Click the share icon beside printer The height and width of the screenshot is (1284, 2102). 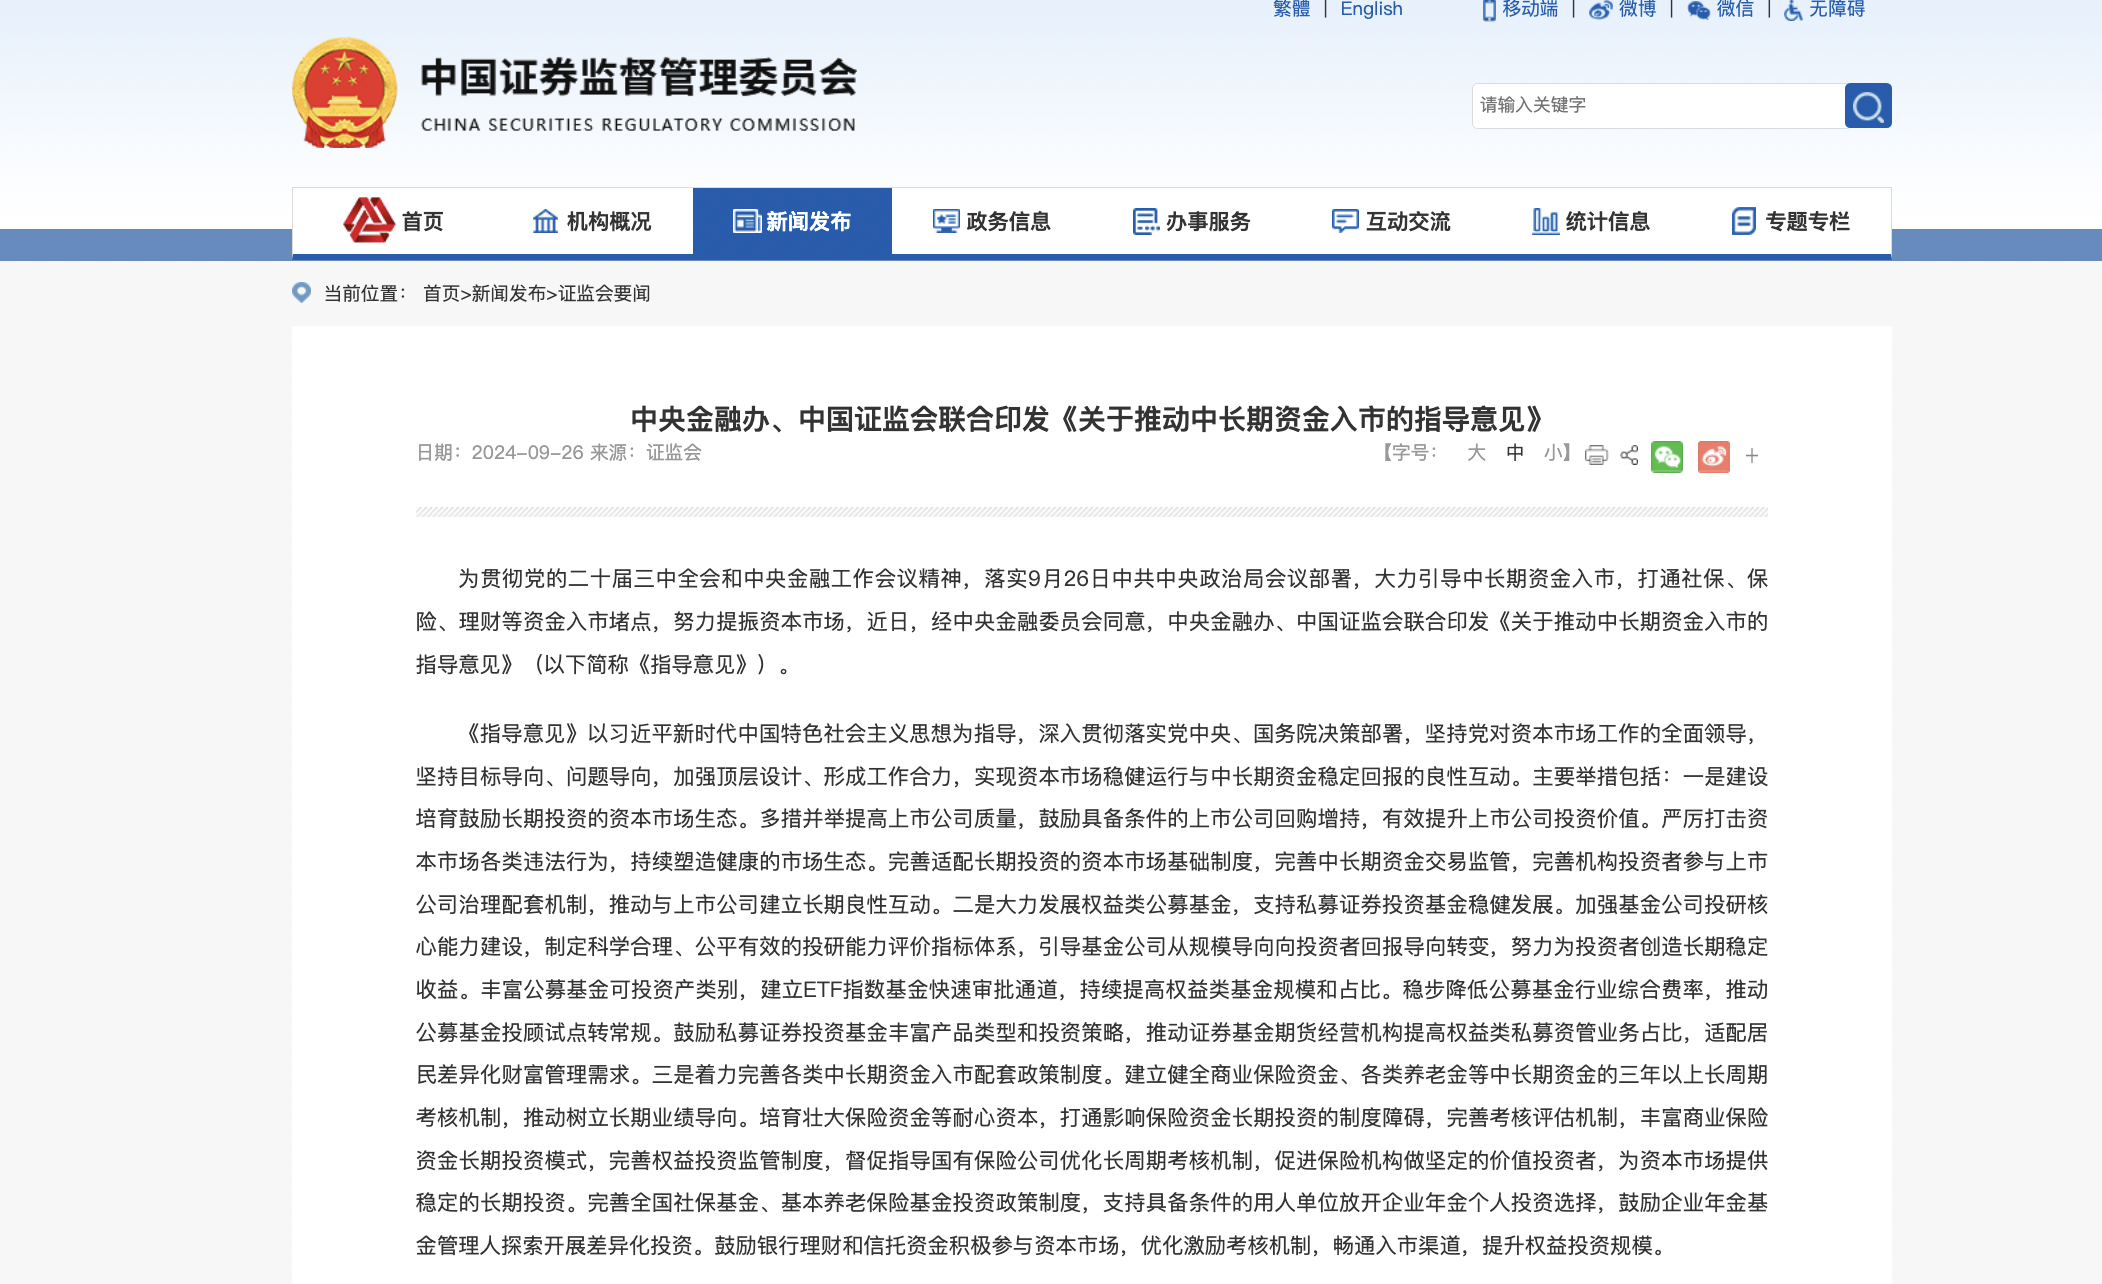tap(1629, 456)
